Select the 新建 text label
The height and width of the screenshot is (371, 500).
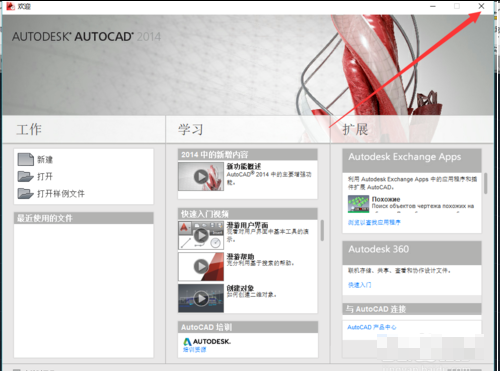45,160
